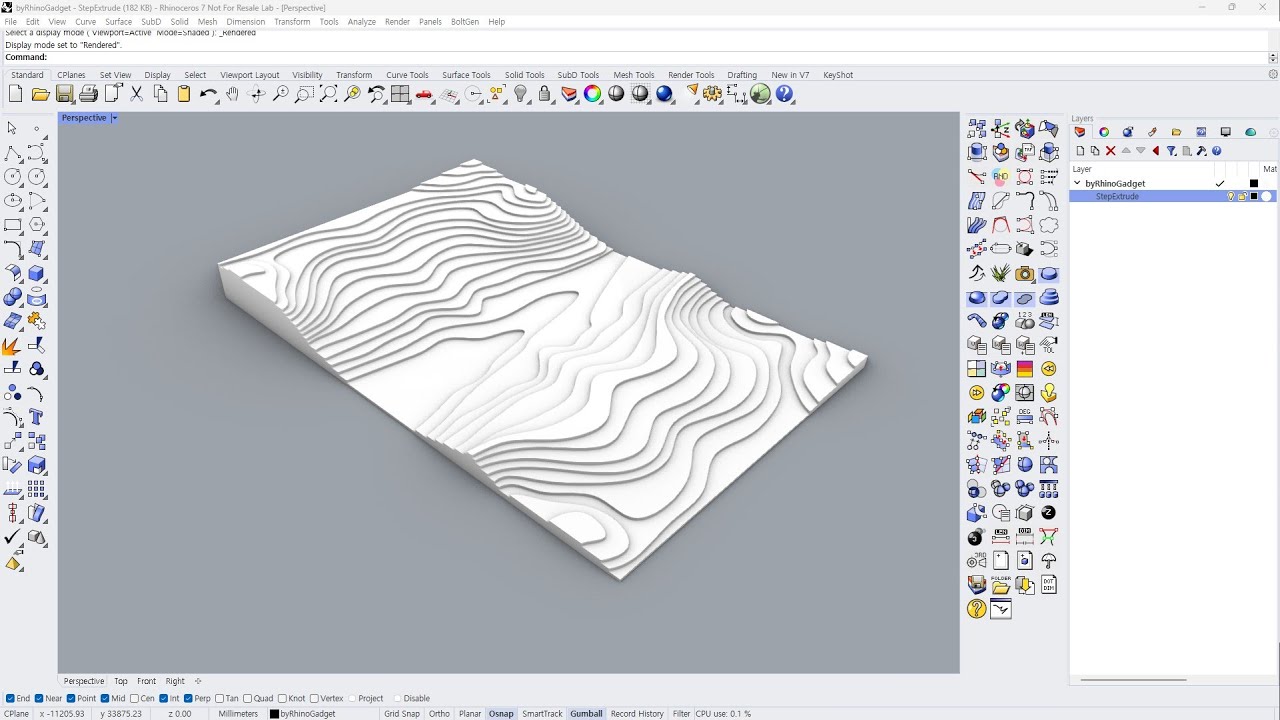Switch to the Front viewport tab

(146, 681)
